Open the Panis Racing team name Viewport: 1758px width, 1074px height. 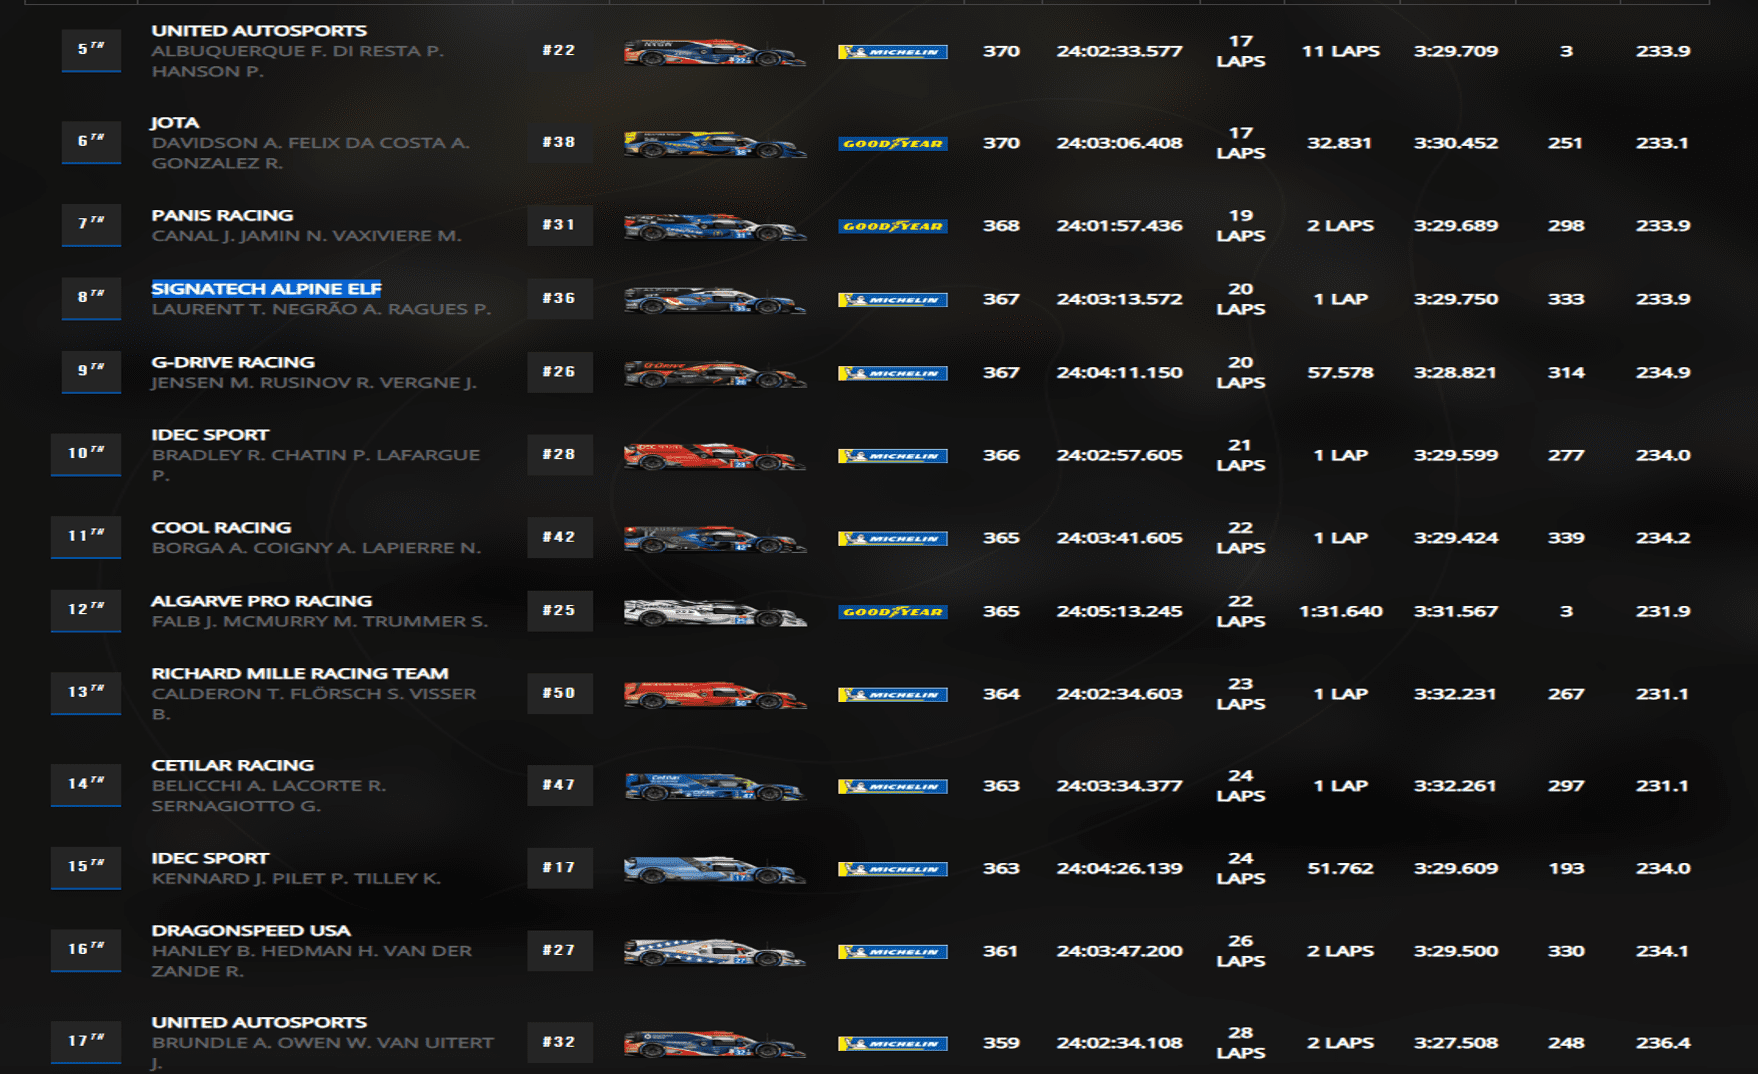[x=222, y=215]
